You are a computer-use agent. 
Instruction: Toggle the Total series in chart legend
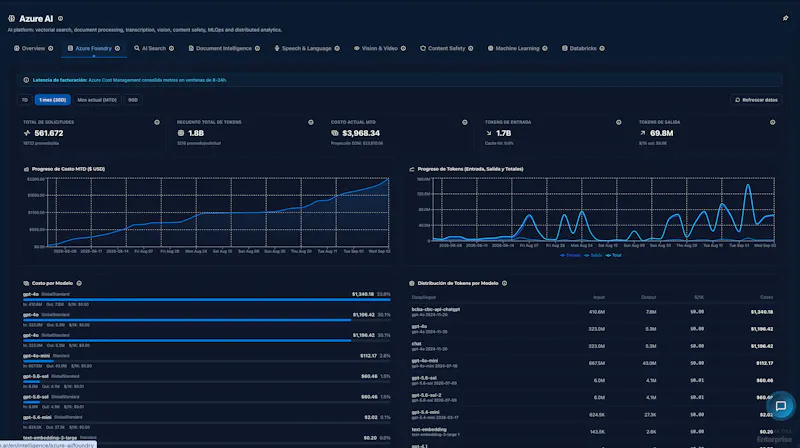point(614,255)
